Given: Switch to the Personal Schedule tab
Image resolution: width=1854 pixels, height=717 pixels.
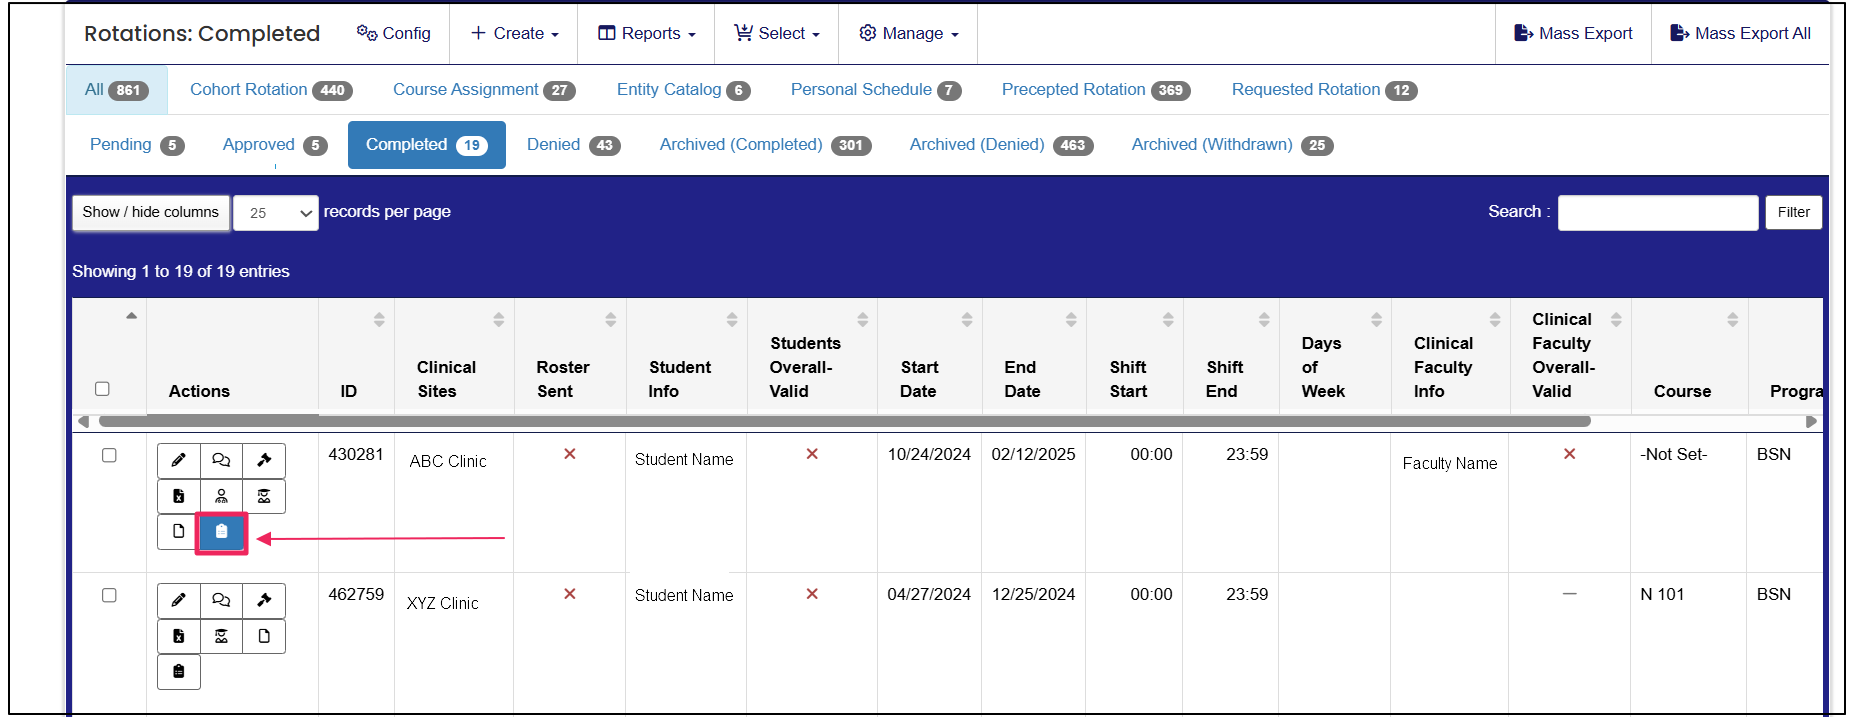Looking at the screenshot, I should coord(876,90).
